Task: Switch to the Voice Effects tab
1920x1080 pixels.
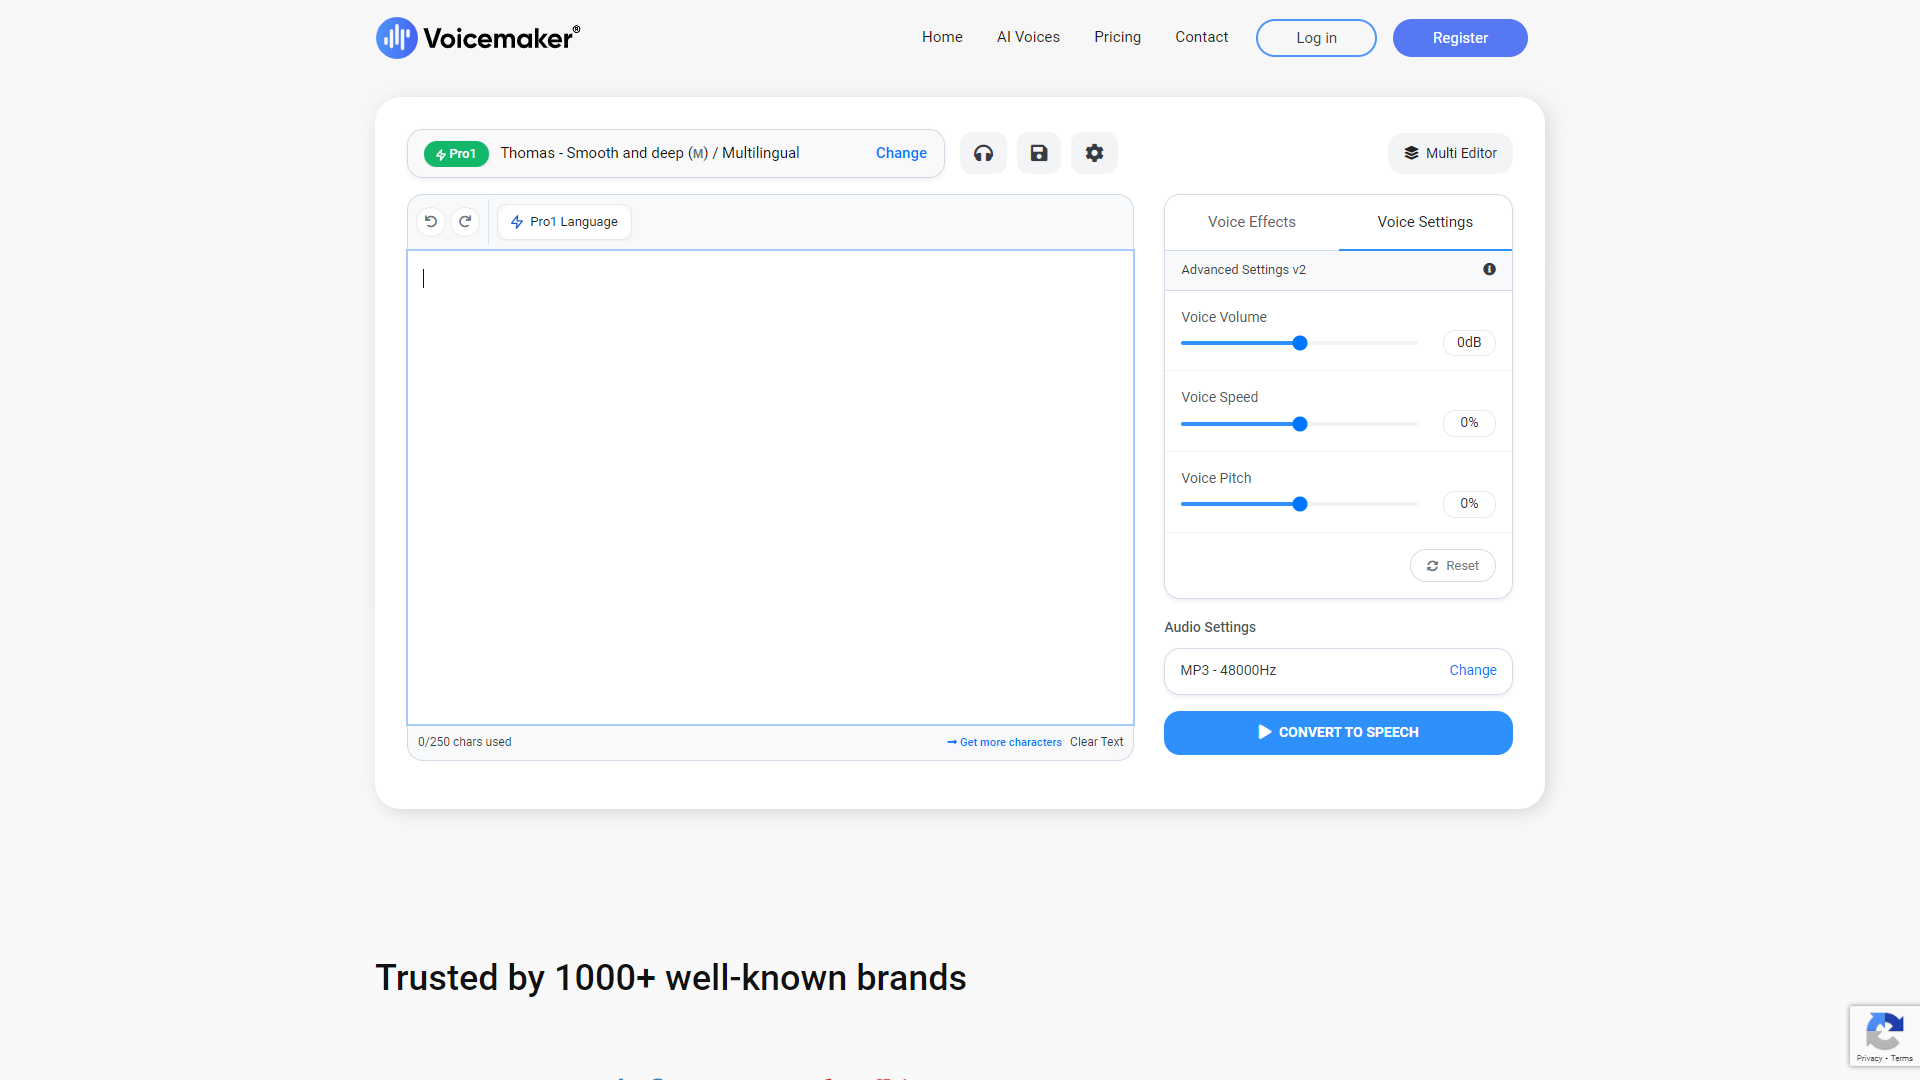Action: pos(1250,222)
